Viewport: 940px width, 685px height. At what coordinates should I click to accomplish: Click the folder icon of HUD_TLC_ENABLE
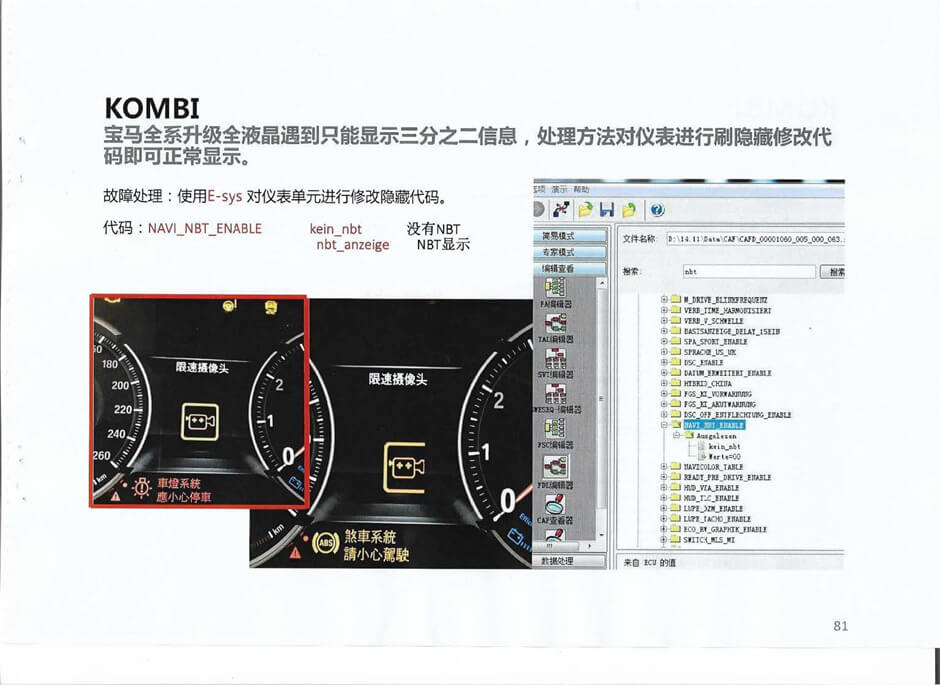pos(676,498)
